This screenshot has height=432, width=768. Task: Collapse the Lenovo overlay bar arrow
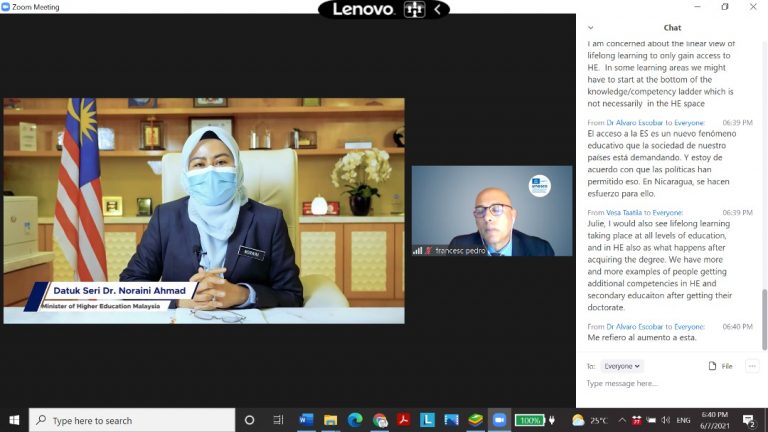436,9
